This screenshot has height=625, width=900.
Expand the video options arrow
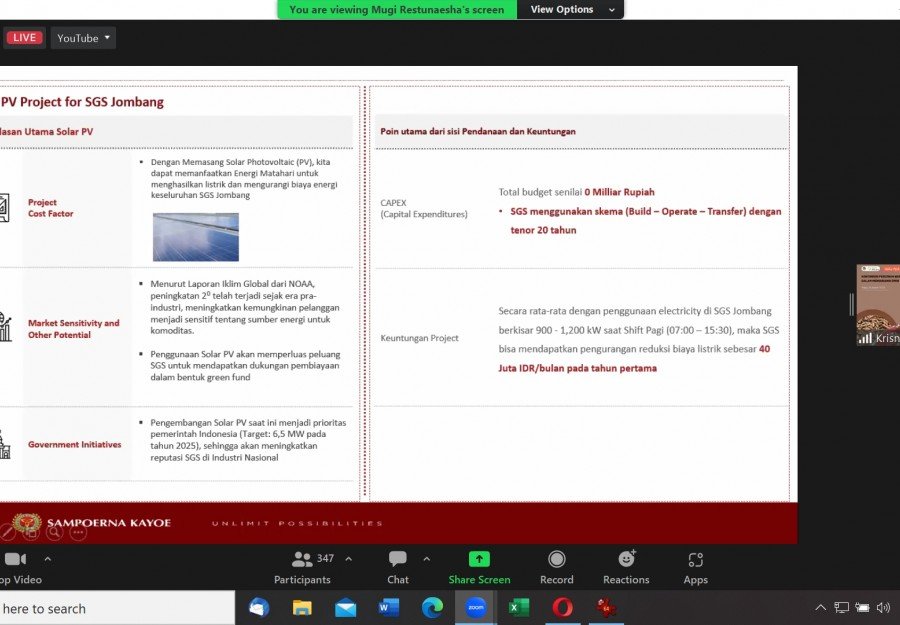47,559
